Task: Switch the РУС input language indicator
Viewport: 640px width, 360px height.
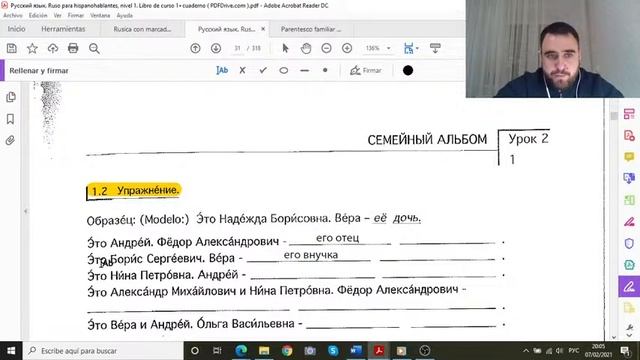Action: click(573, 351)
